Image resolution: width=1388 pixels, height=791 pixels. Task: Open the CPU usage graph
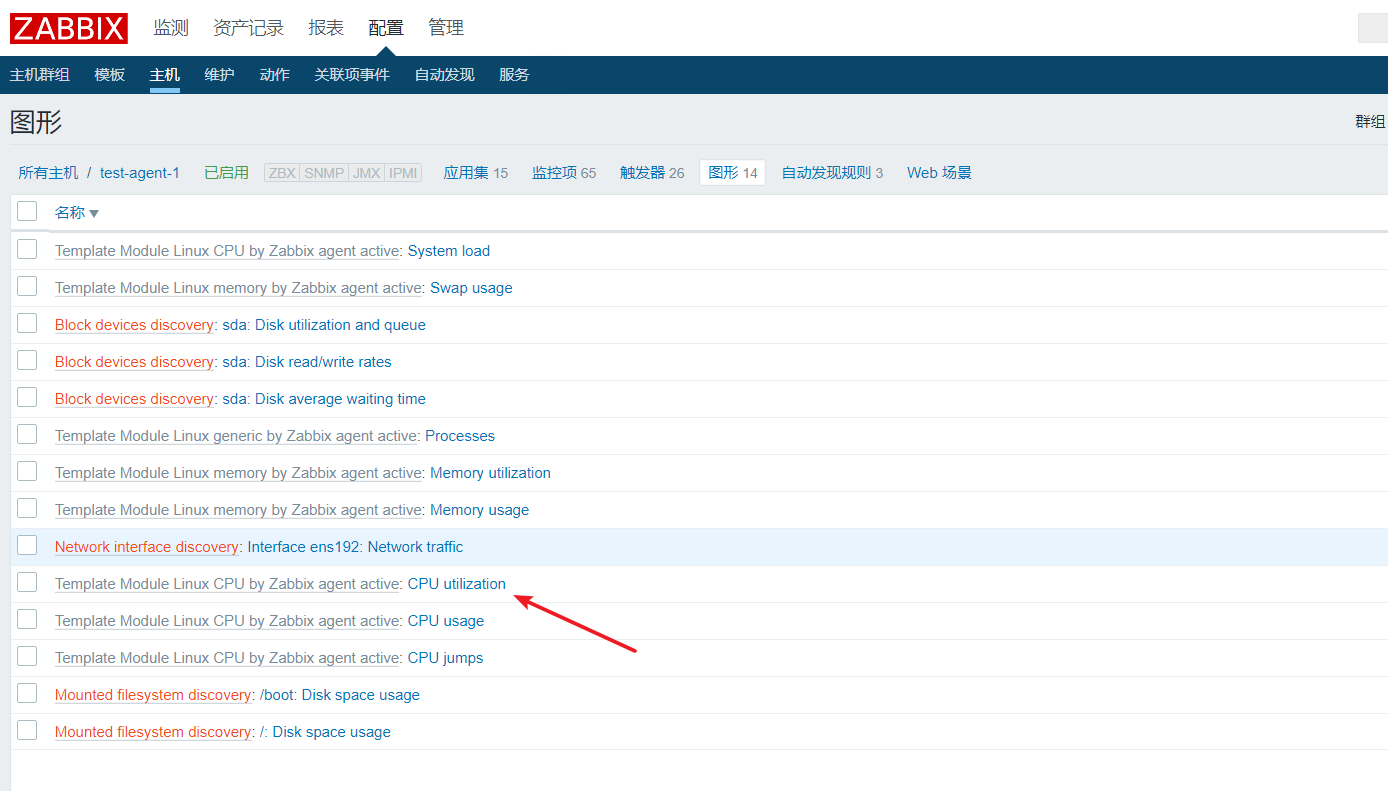pyautogui.click(x=446, y=621)
